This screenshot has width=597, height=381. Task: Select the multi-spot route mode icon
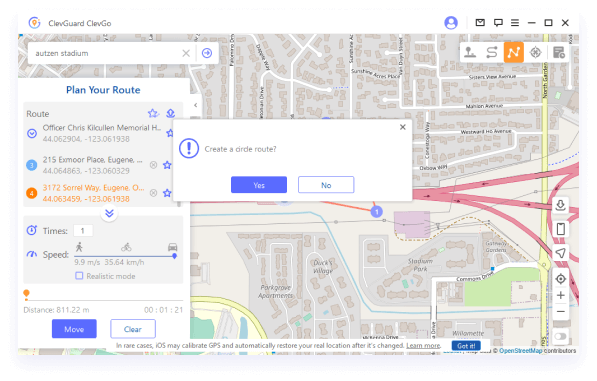(513, 52)
